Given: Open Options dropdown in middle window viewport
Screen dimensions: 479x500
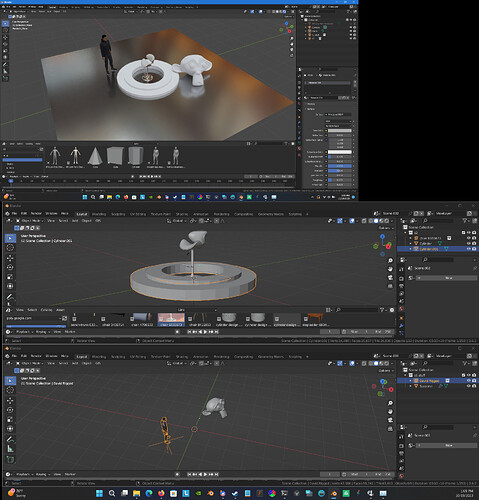Looking at the screenshot, I should (x=385, y=228).
